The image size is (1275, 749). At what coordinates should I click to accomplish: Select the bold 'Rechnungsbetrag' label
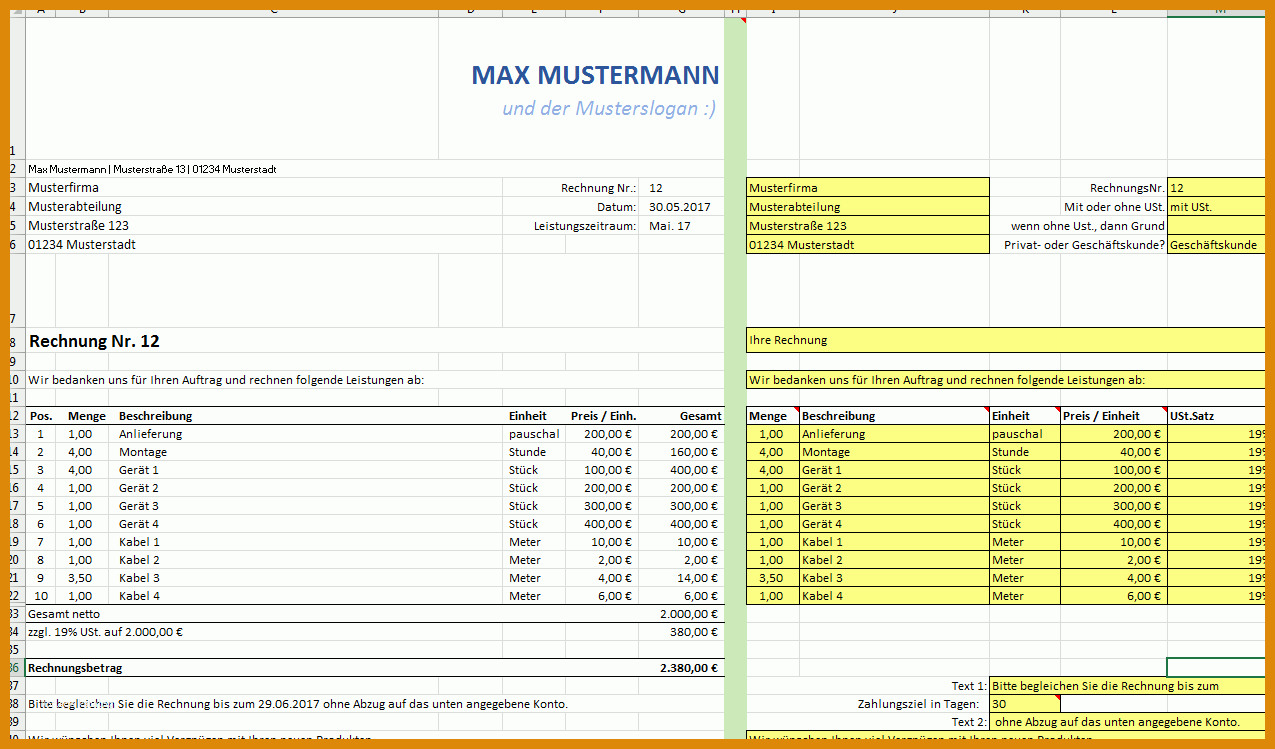76,668
